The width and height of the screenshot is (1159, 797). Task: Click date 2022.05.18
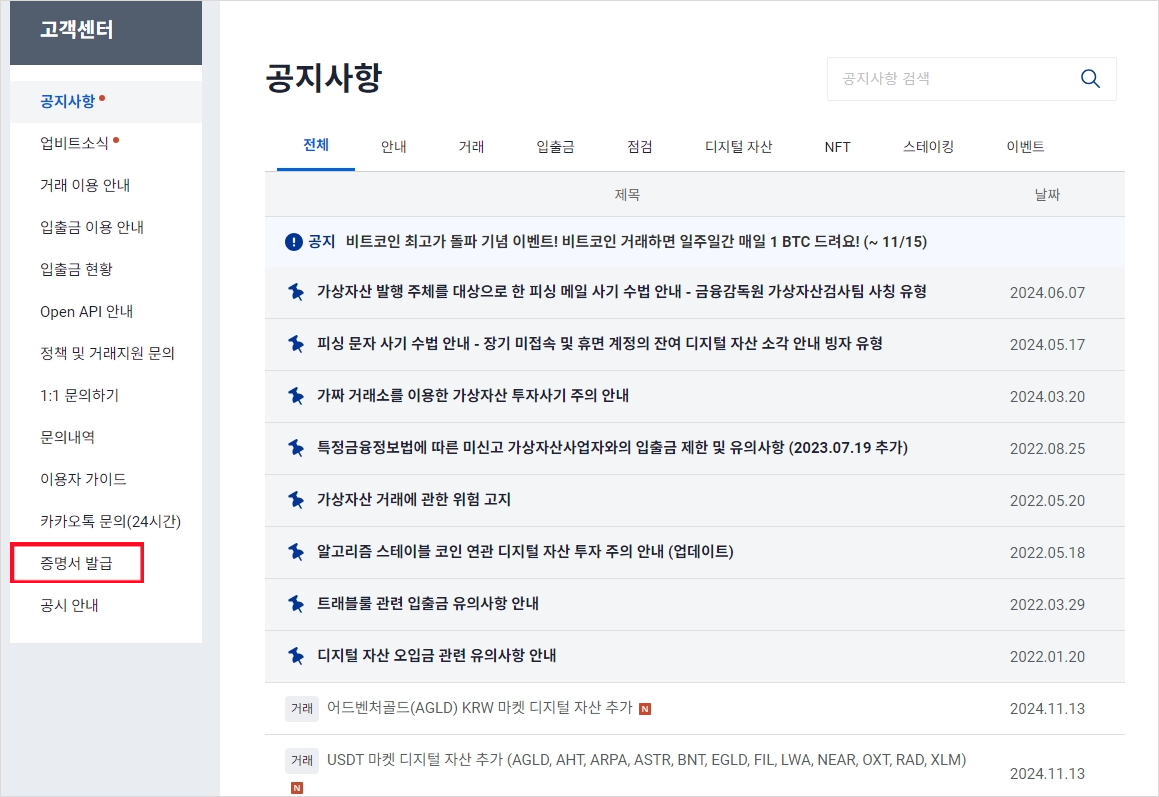1047,552
